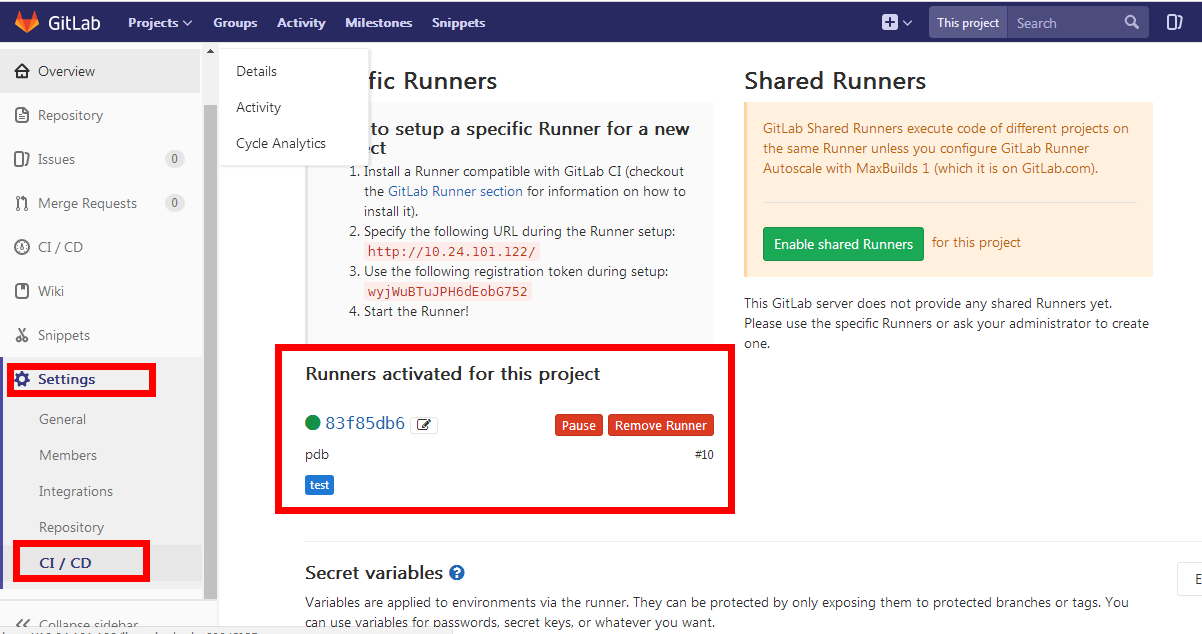The image size is (1202, 634).
Task: Click Runners activated for this project heading
Action: [x=453, y=374]
